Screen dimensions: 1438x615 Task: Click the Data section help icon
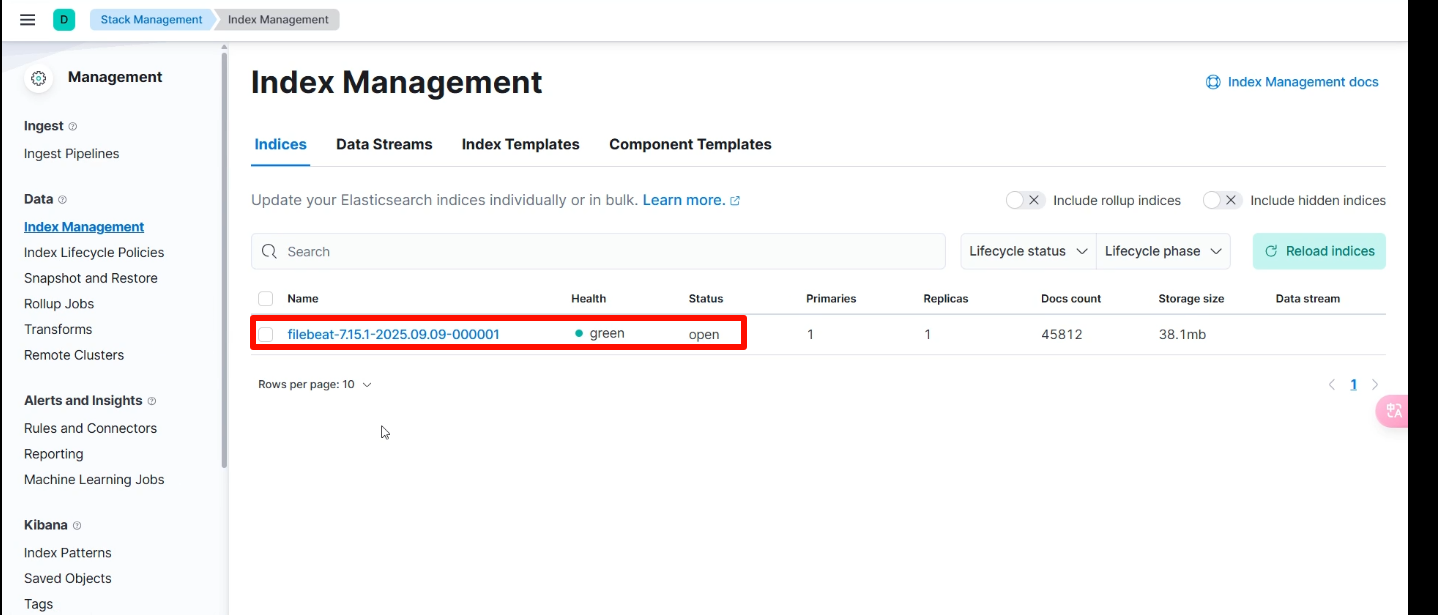click(x=63, y=200)
